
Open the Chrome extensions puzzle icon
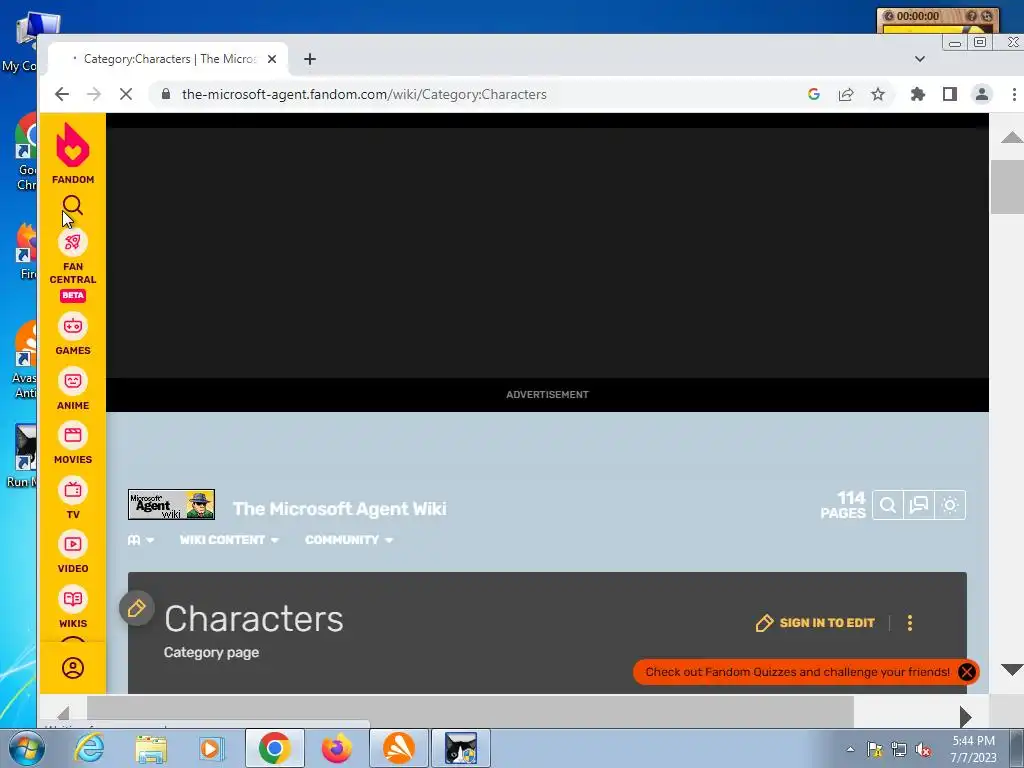(x=918, y=94)
